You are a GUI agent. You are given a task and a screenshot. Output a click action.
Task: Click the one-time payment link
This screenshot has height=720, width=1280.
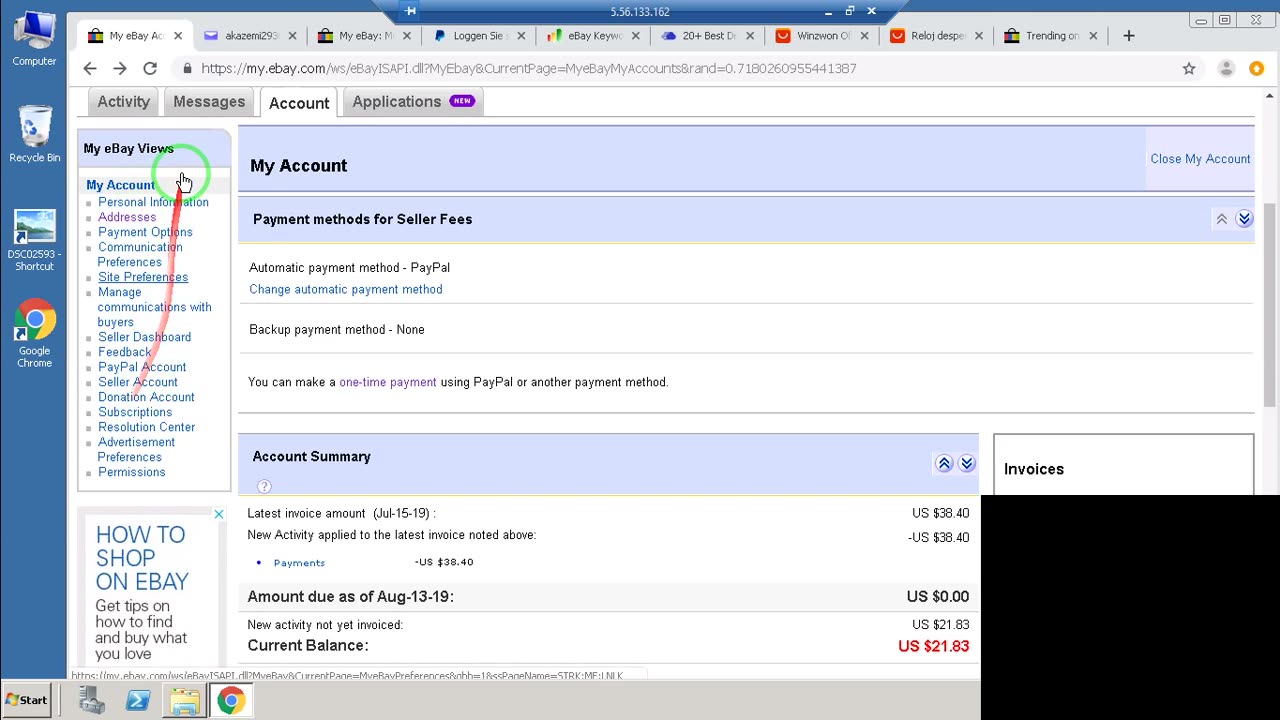(388, 382)
